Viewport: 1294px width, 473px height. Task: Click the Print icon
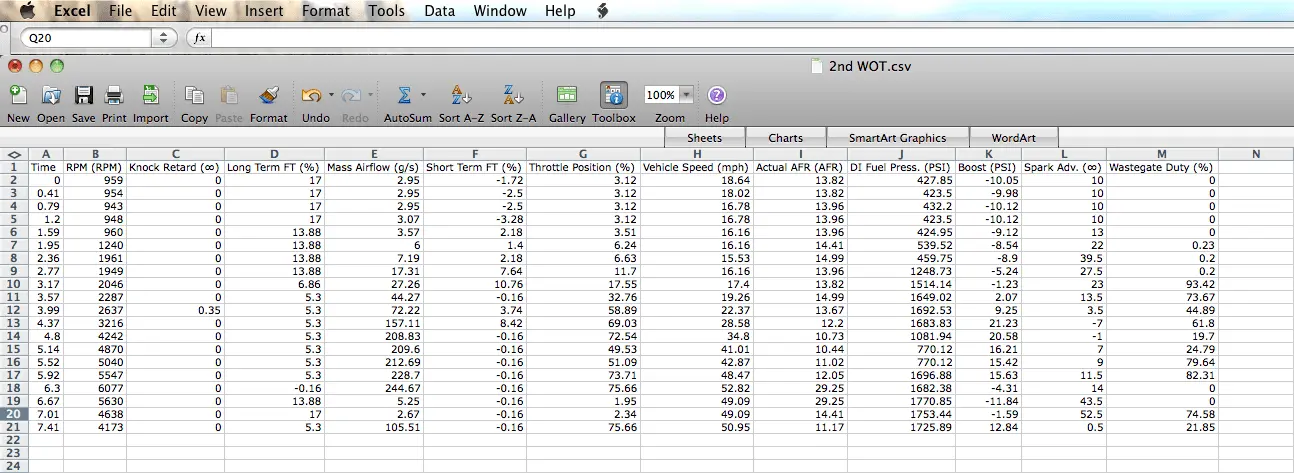[x=114, y=96]
